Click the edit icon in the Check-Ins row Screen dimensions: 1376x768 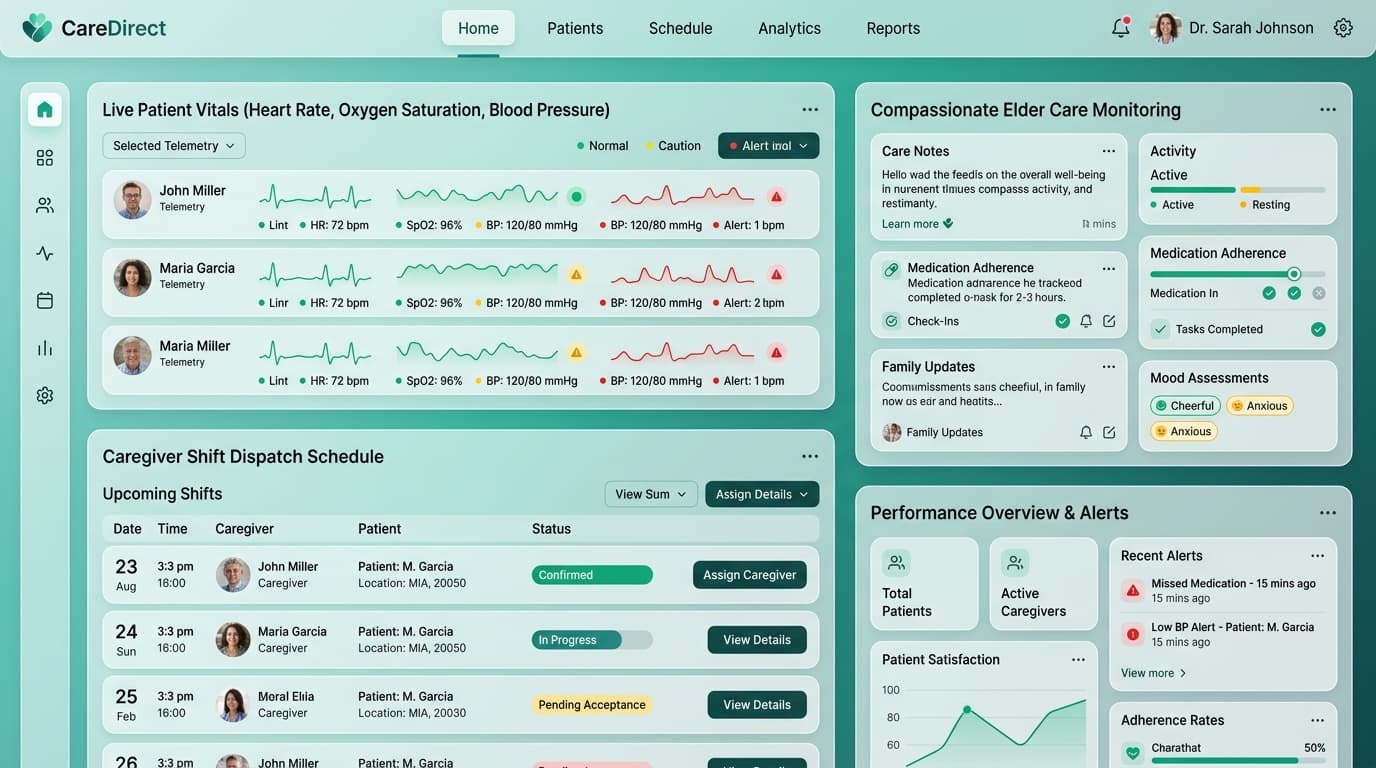pos(1109,321)
